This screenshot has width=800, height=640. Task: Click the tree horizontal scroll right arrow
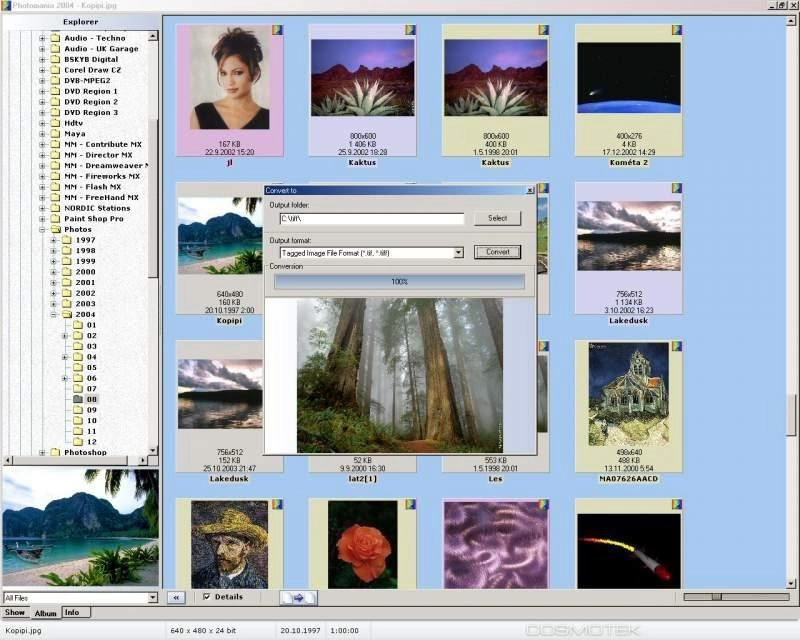[142, 460]
